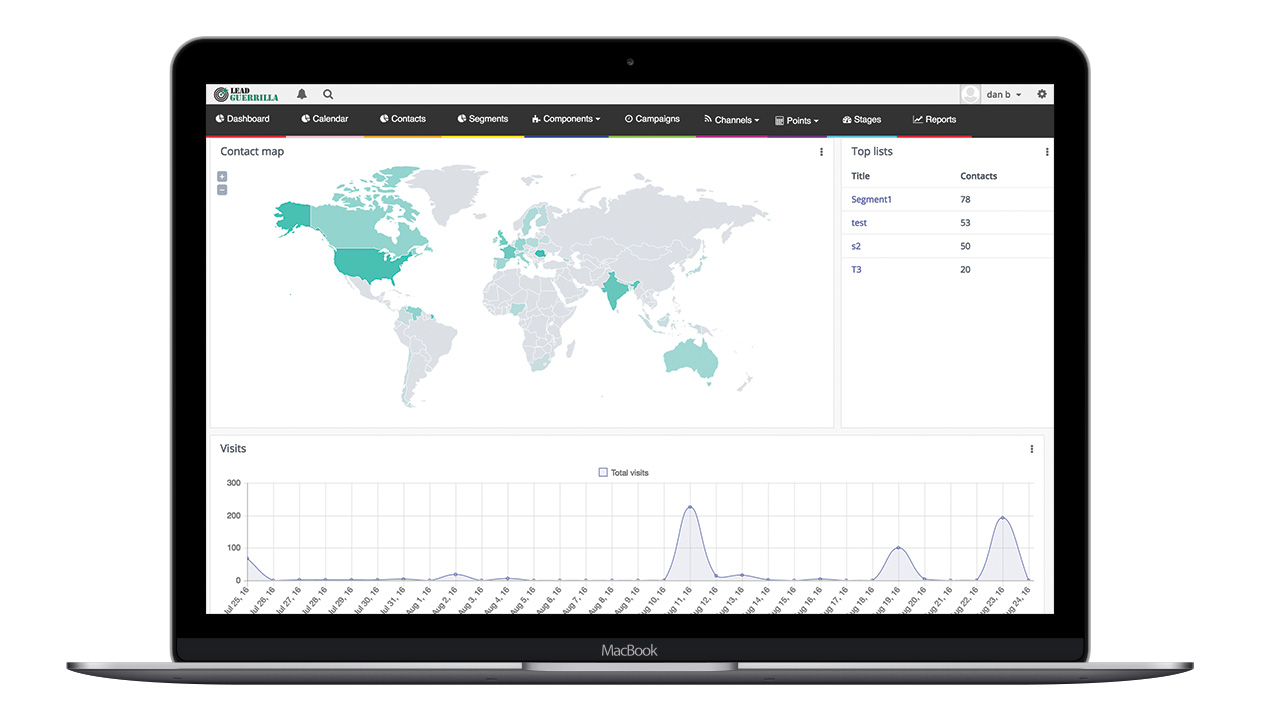Zoom out on the contact map
Viewport: 1277px width, 728px height.
click(x=222, y=190)
